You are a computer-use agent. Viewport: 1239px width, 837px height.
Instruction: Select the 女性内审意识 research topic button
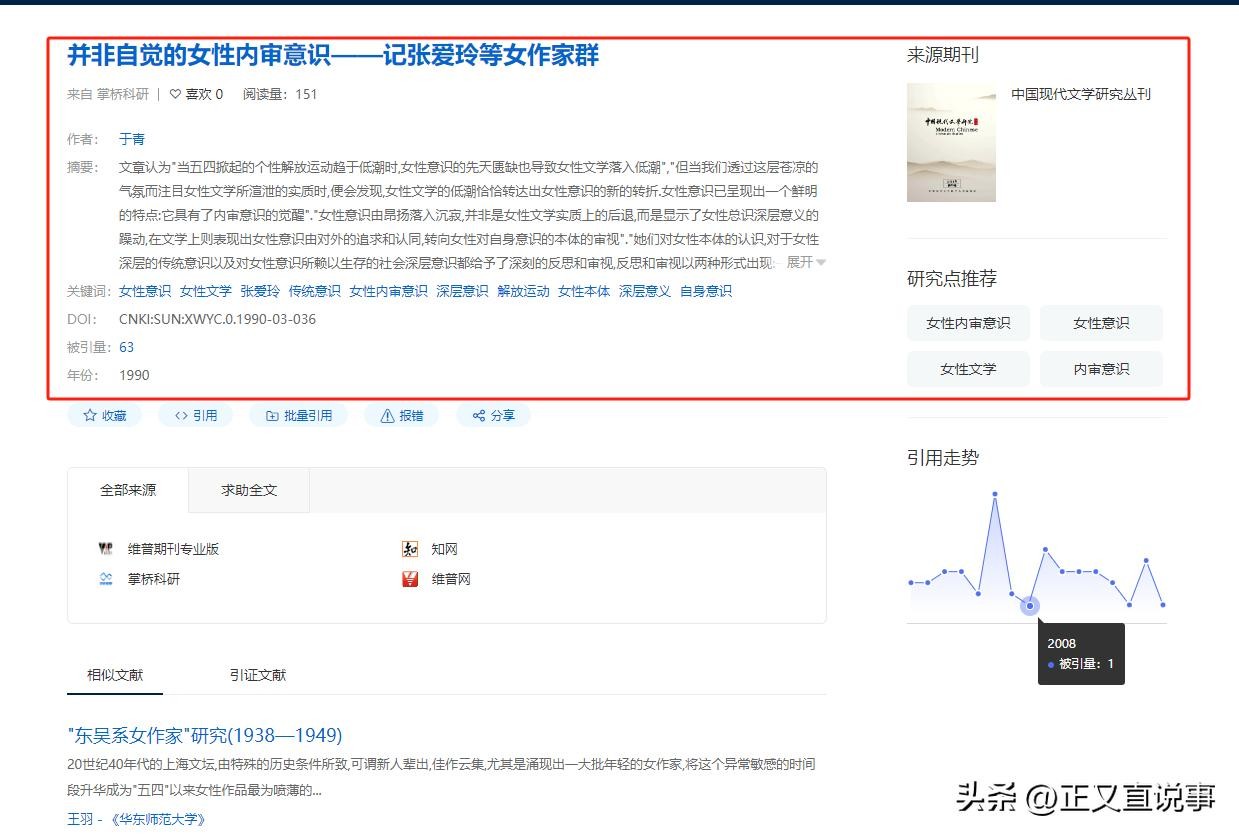coord(968,323)
